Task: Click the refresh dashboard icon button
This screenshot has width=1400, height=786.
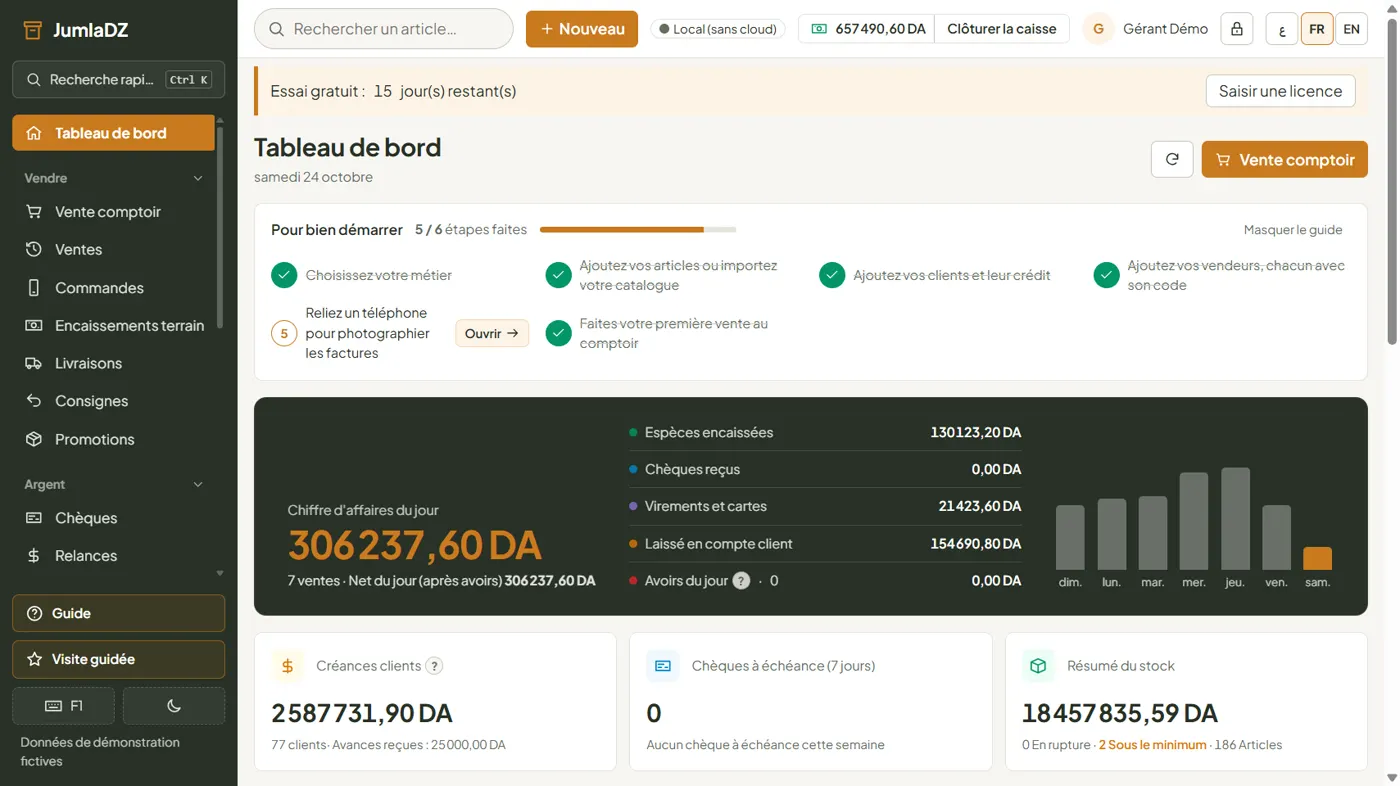Action: pos(1172,159)
